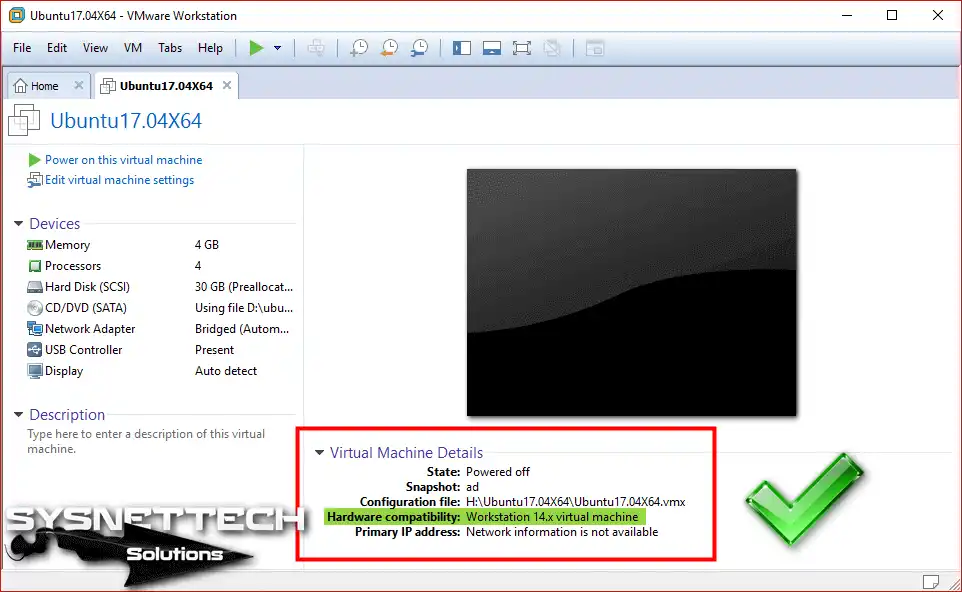Click the Using file D:\ubu... value
Image resolution: width=962 pixels, height=592 pixels.
(244, 308)
